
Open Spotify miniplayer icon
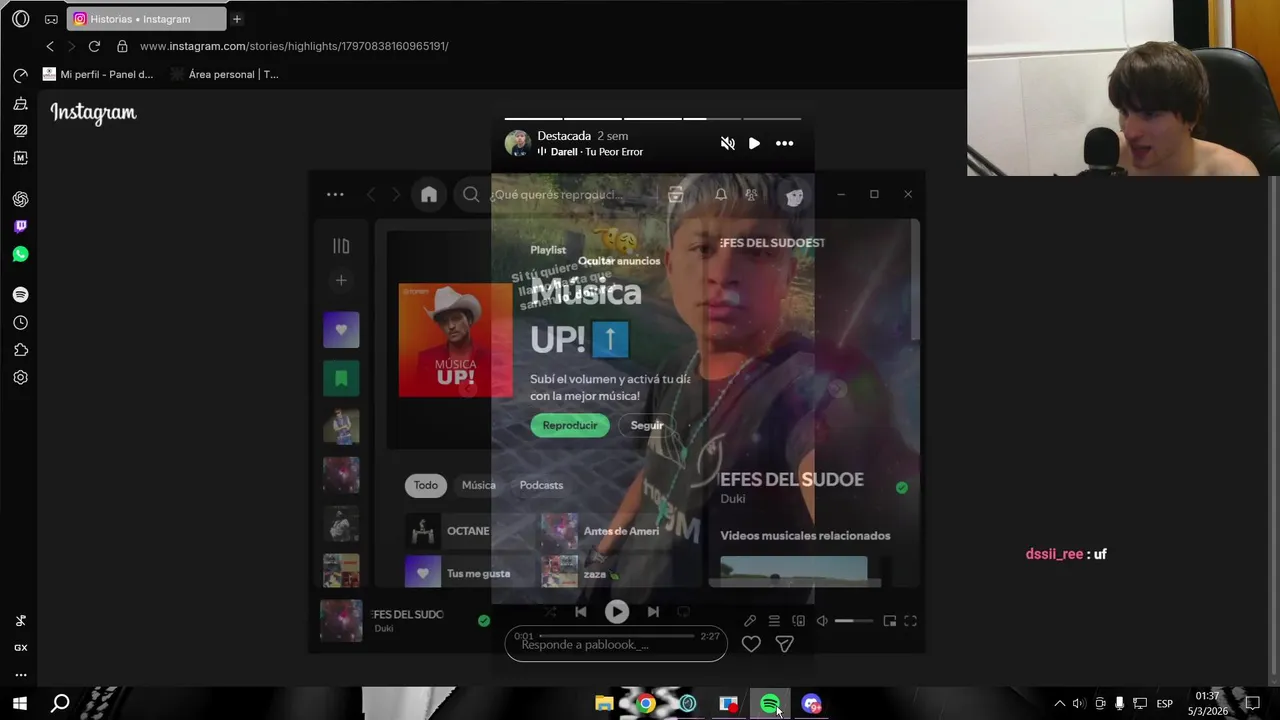coord(889,621)
